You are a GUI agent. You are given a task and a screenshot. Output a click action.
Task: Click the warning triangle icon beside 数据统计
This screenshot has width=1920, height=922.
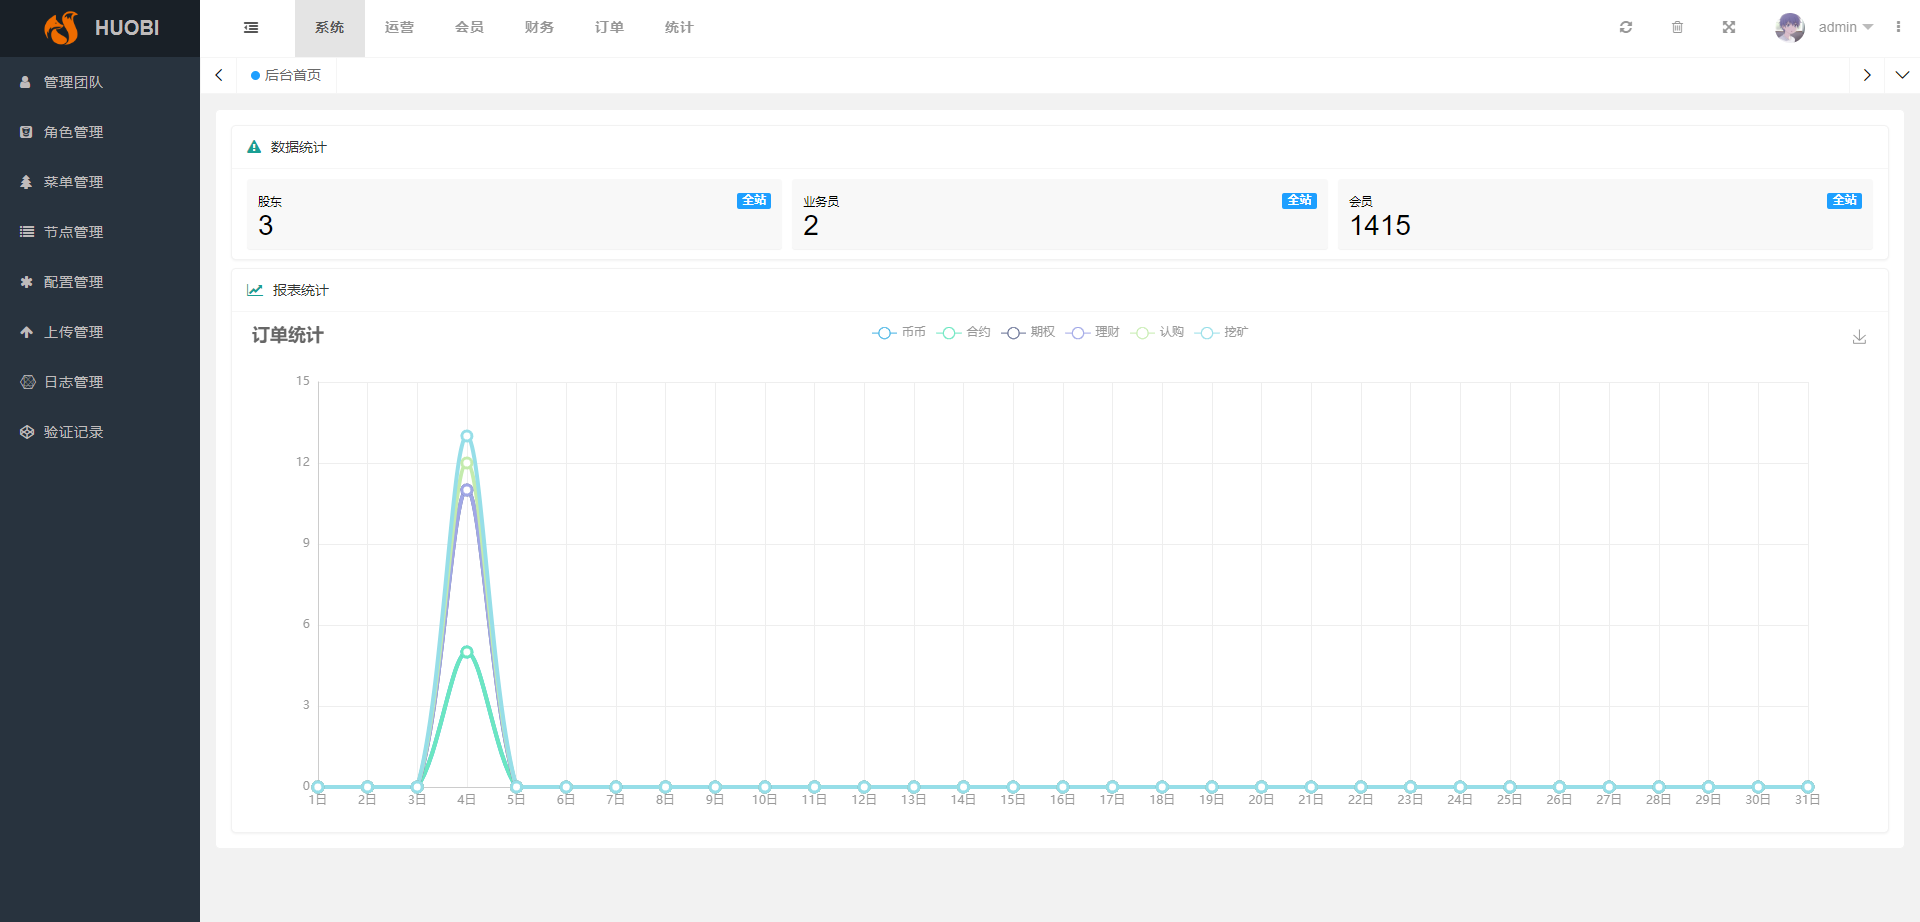[254, 147]
